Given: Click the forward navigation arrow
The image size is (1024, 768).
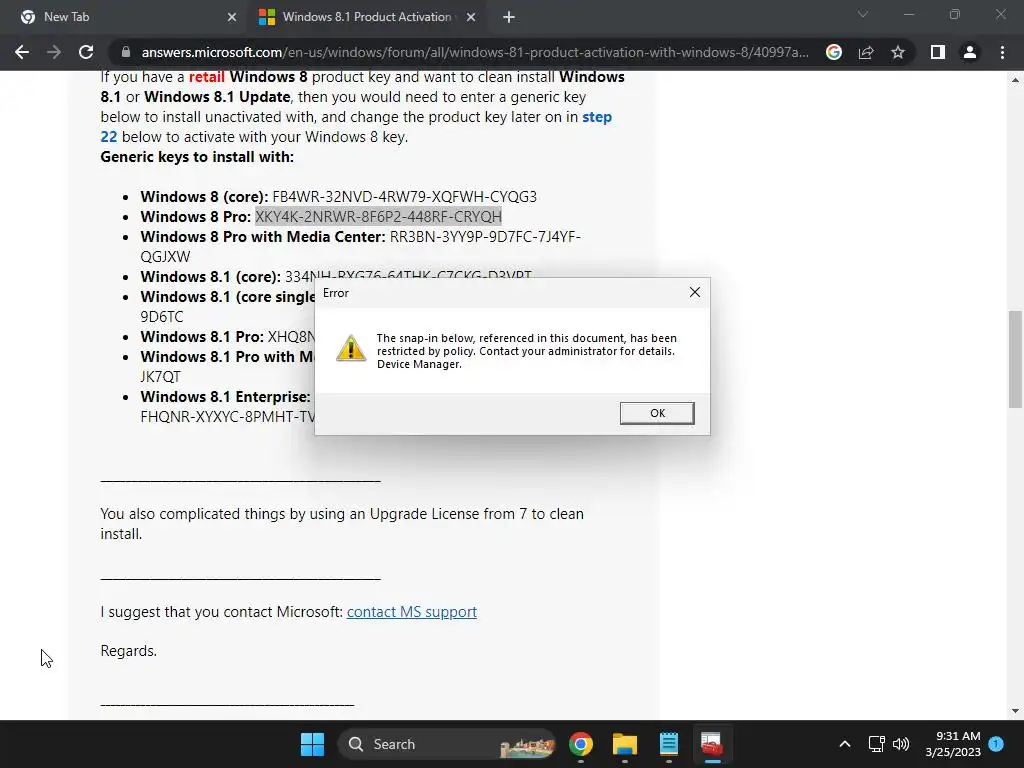Looking at the screenshot, I should click(x=54, y=52).
